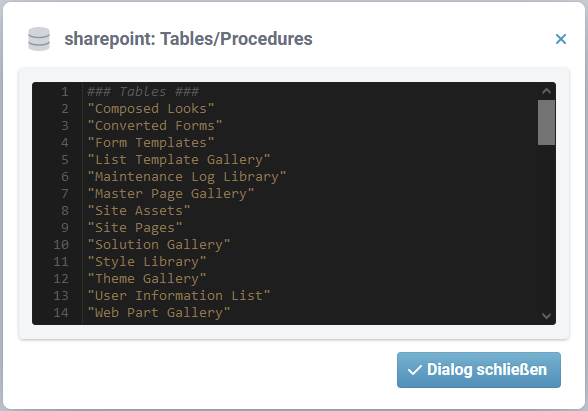Click the Dialog schließen button

(479, 370)
